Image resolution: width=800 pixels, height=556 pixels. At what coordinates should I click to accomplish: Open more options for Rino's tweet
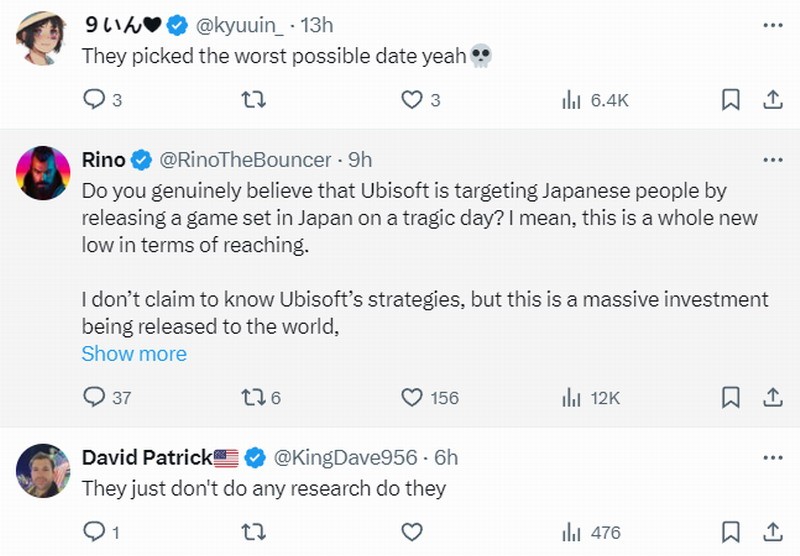pyautogui.click(x=773, y=160)
